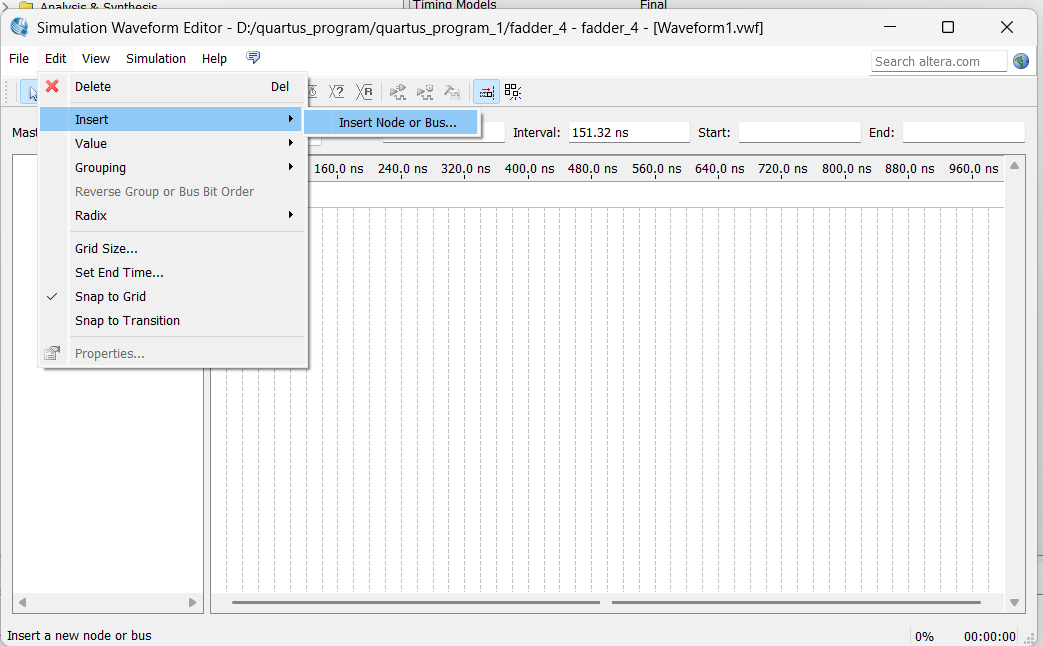Open the View menu
1043x646 pixels.
point(96,59)
